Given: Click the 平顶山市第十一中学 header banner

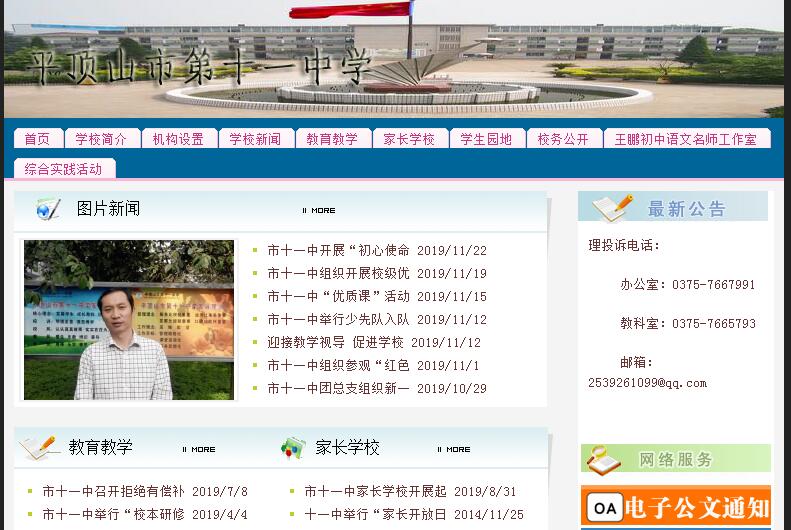Looking at the screenshot, I should 393,59.
